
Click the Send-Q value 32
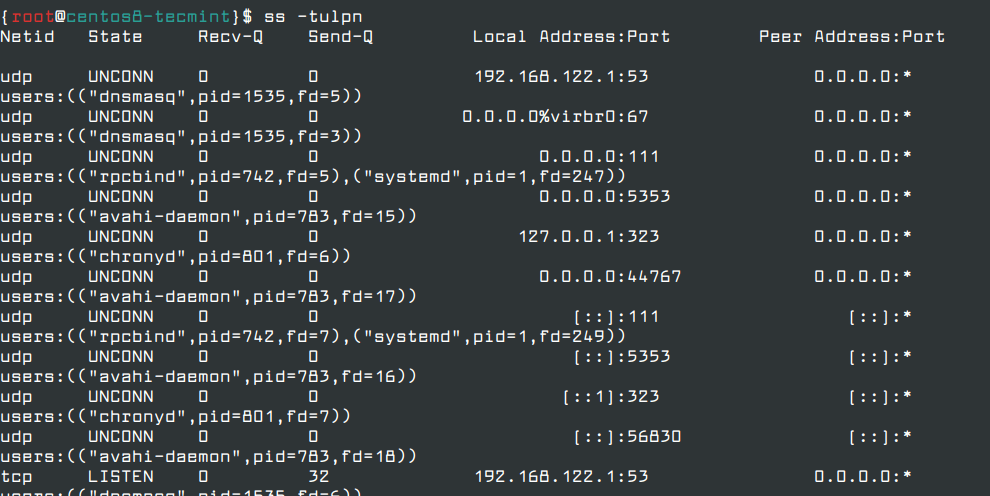tap(319, 477)
